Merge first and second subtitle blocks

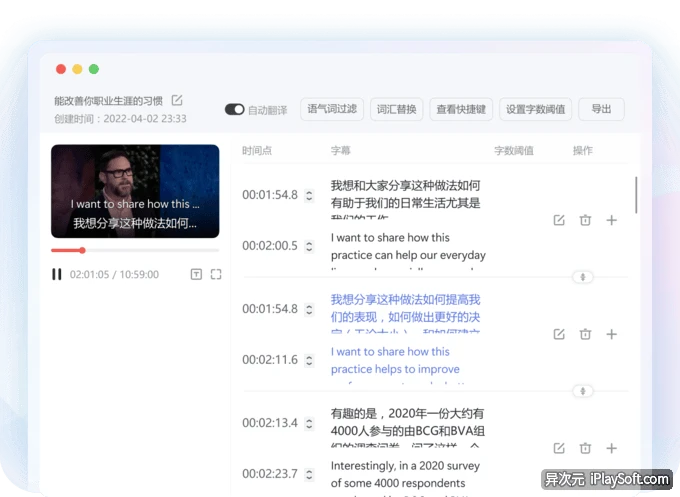tap(583, 277)
